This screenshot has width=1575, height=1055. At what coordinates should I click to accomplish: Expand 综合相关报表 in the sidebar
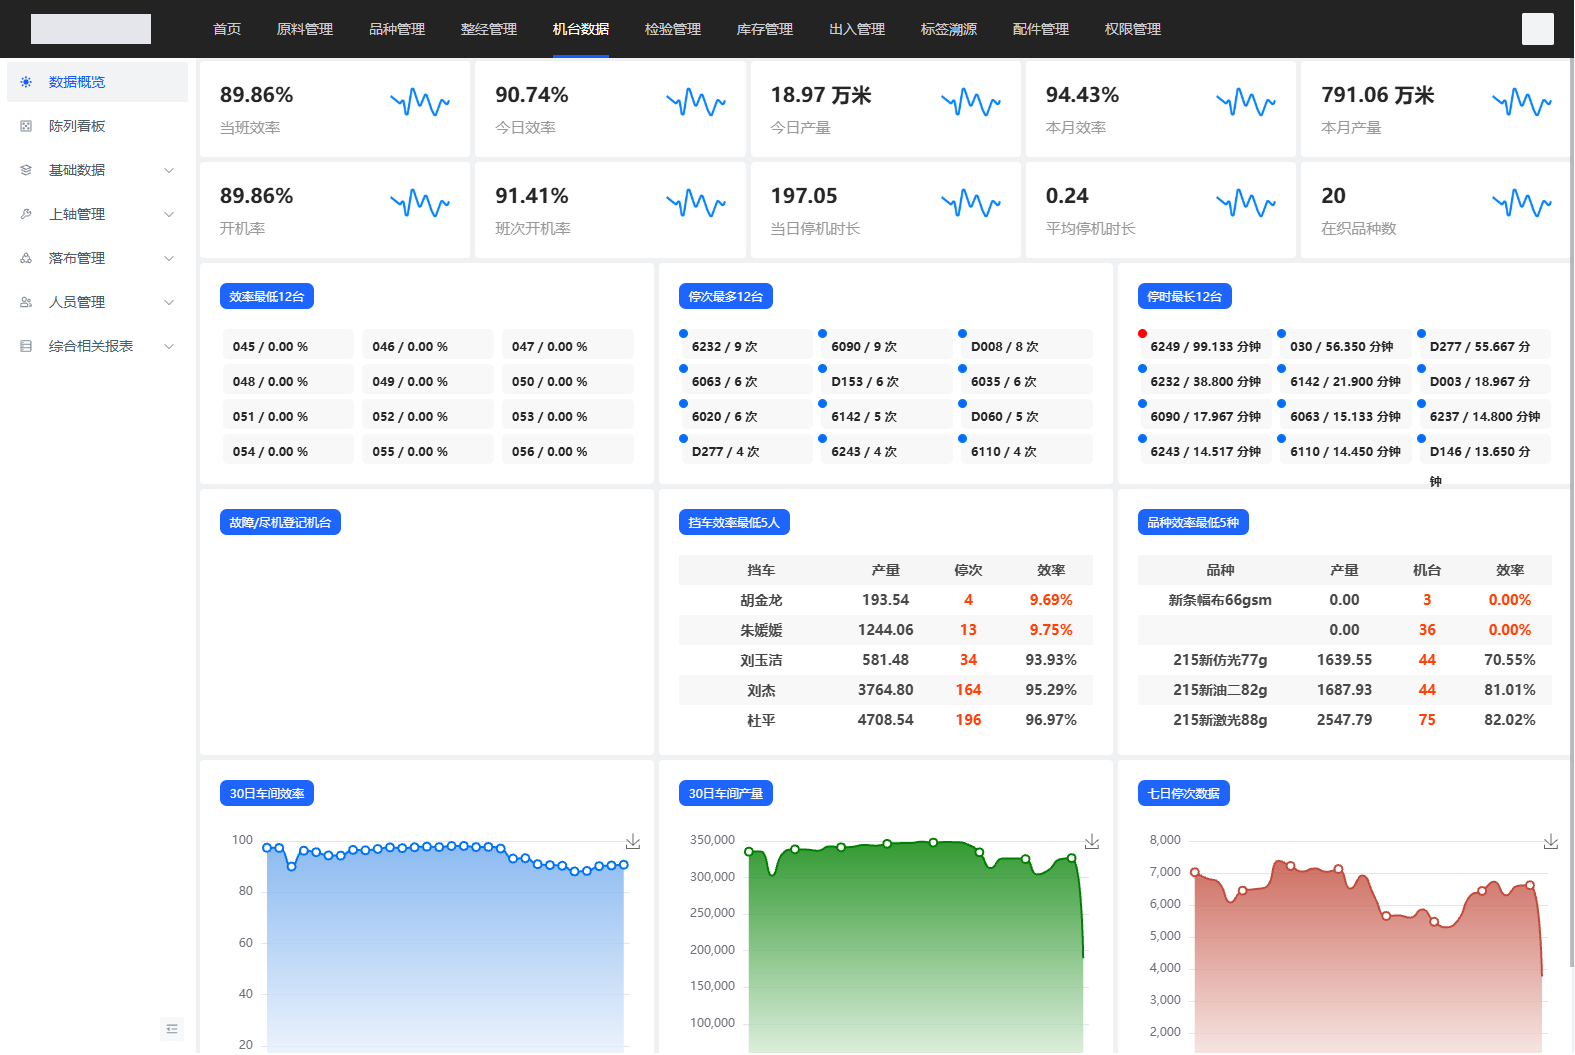169,346
